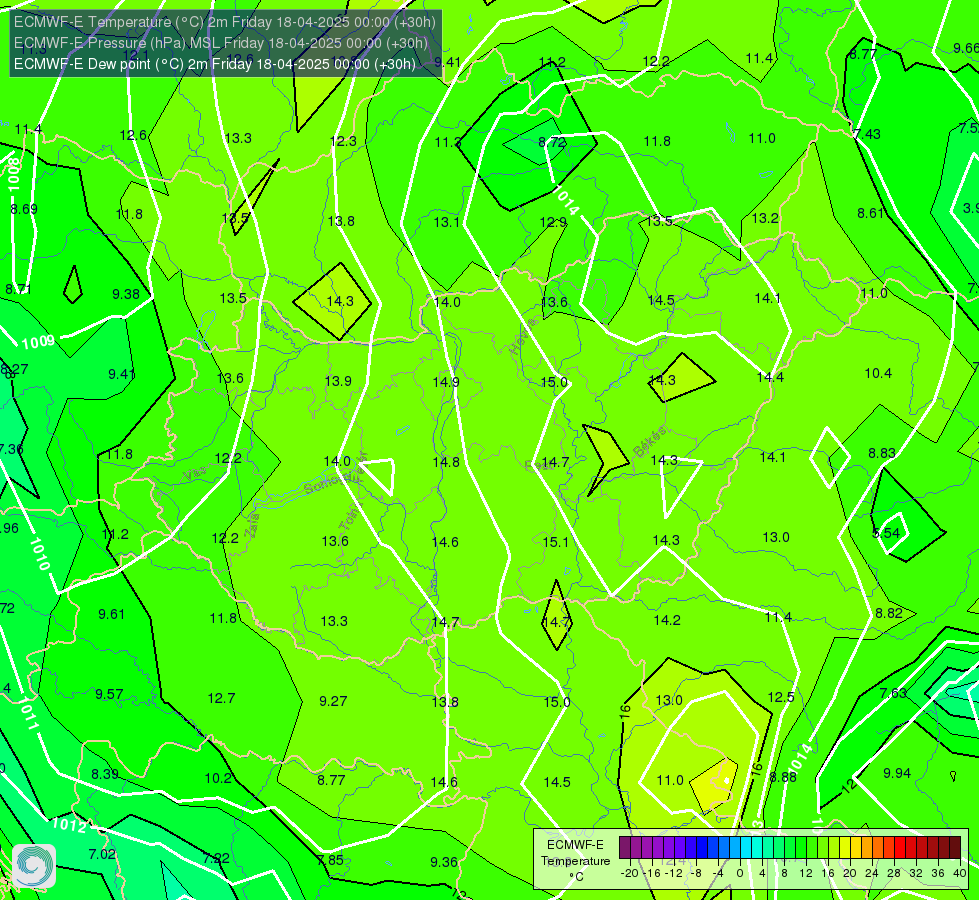Click the ECMWF-E Temperature °C legend title
The image size is (979, 900).
pos(575,861)
